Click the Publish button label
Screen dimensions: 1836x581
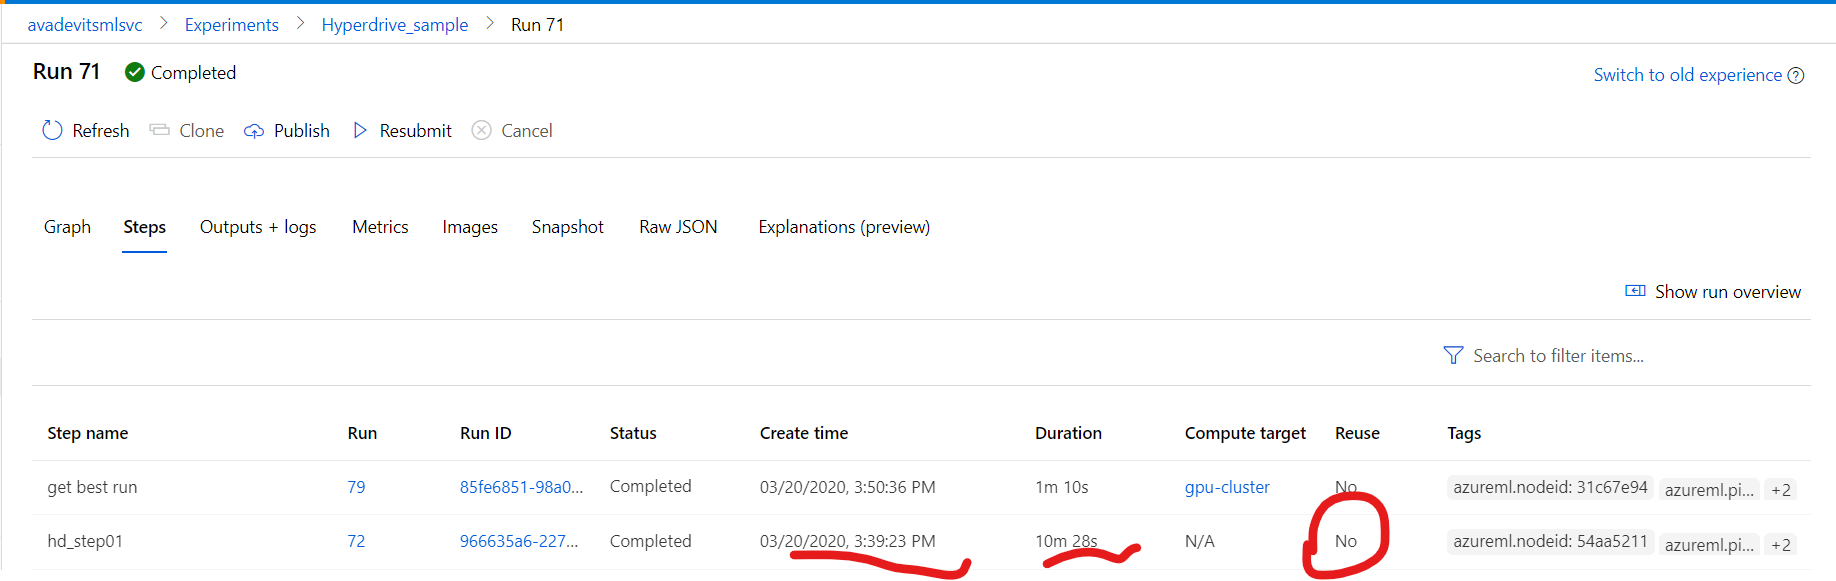pyautogui.click(x=302, y=131)
